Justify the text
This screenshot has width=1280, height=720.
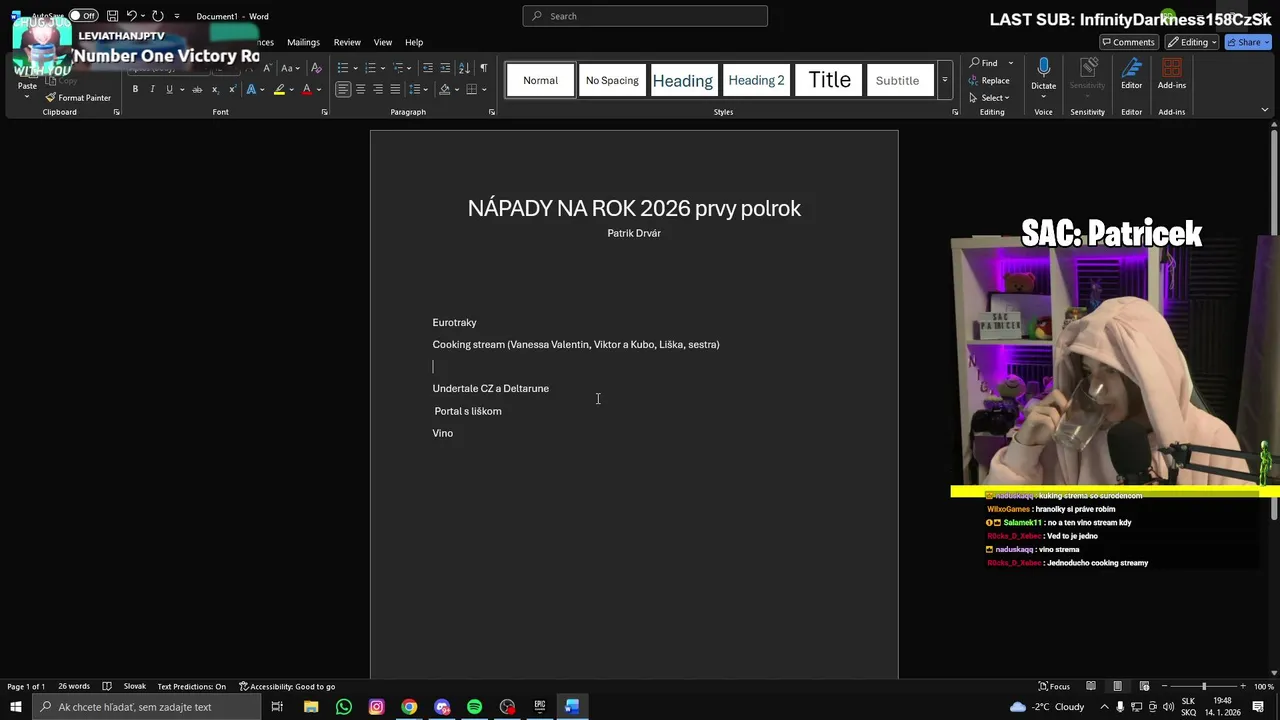point(395,90)
